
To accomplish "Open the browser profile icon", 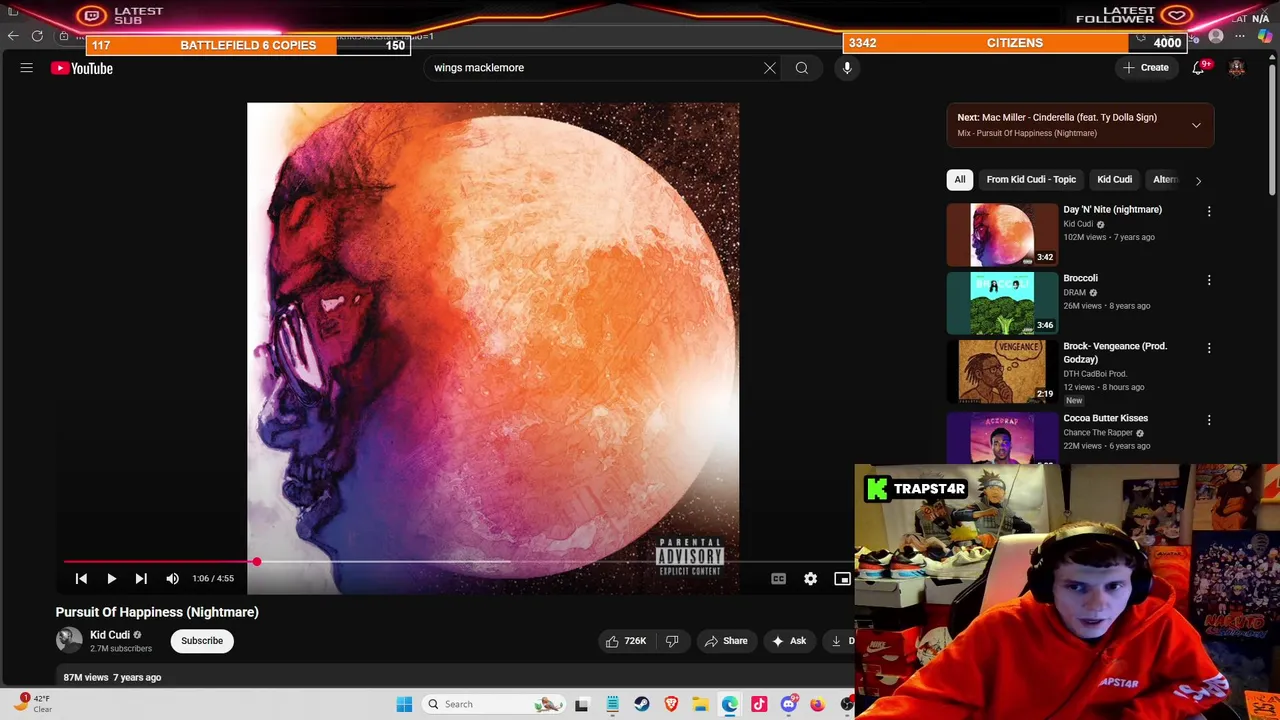I will point(1216,36).
